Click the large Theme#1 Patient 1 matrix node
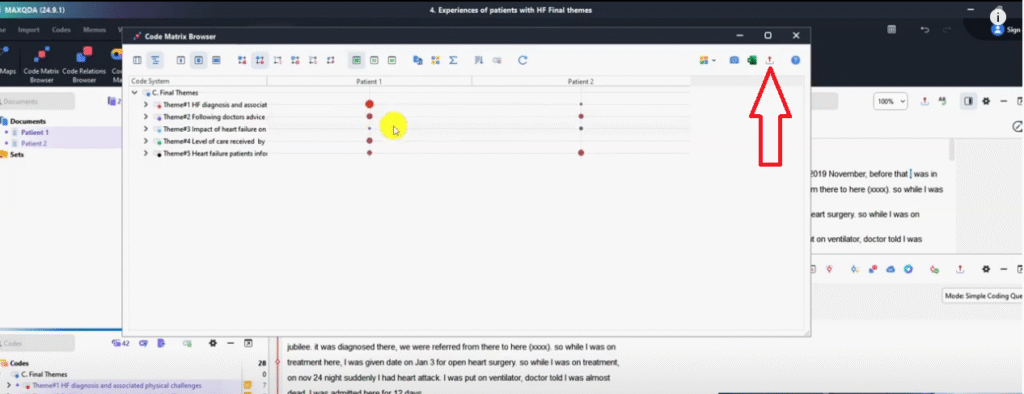The height and width of the screenshot is (394, 1024). 369,104
